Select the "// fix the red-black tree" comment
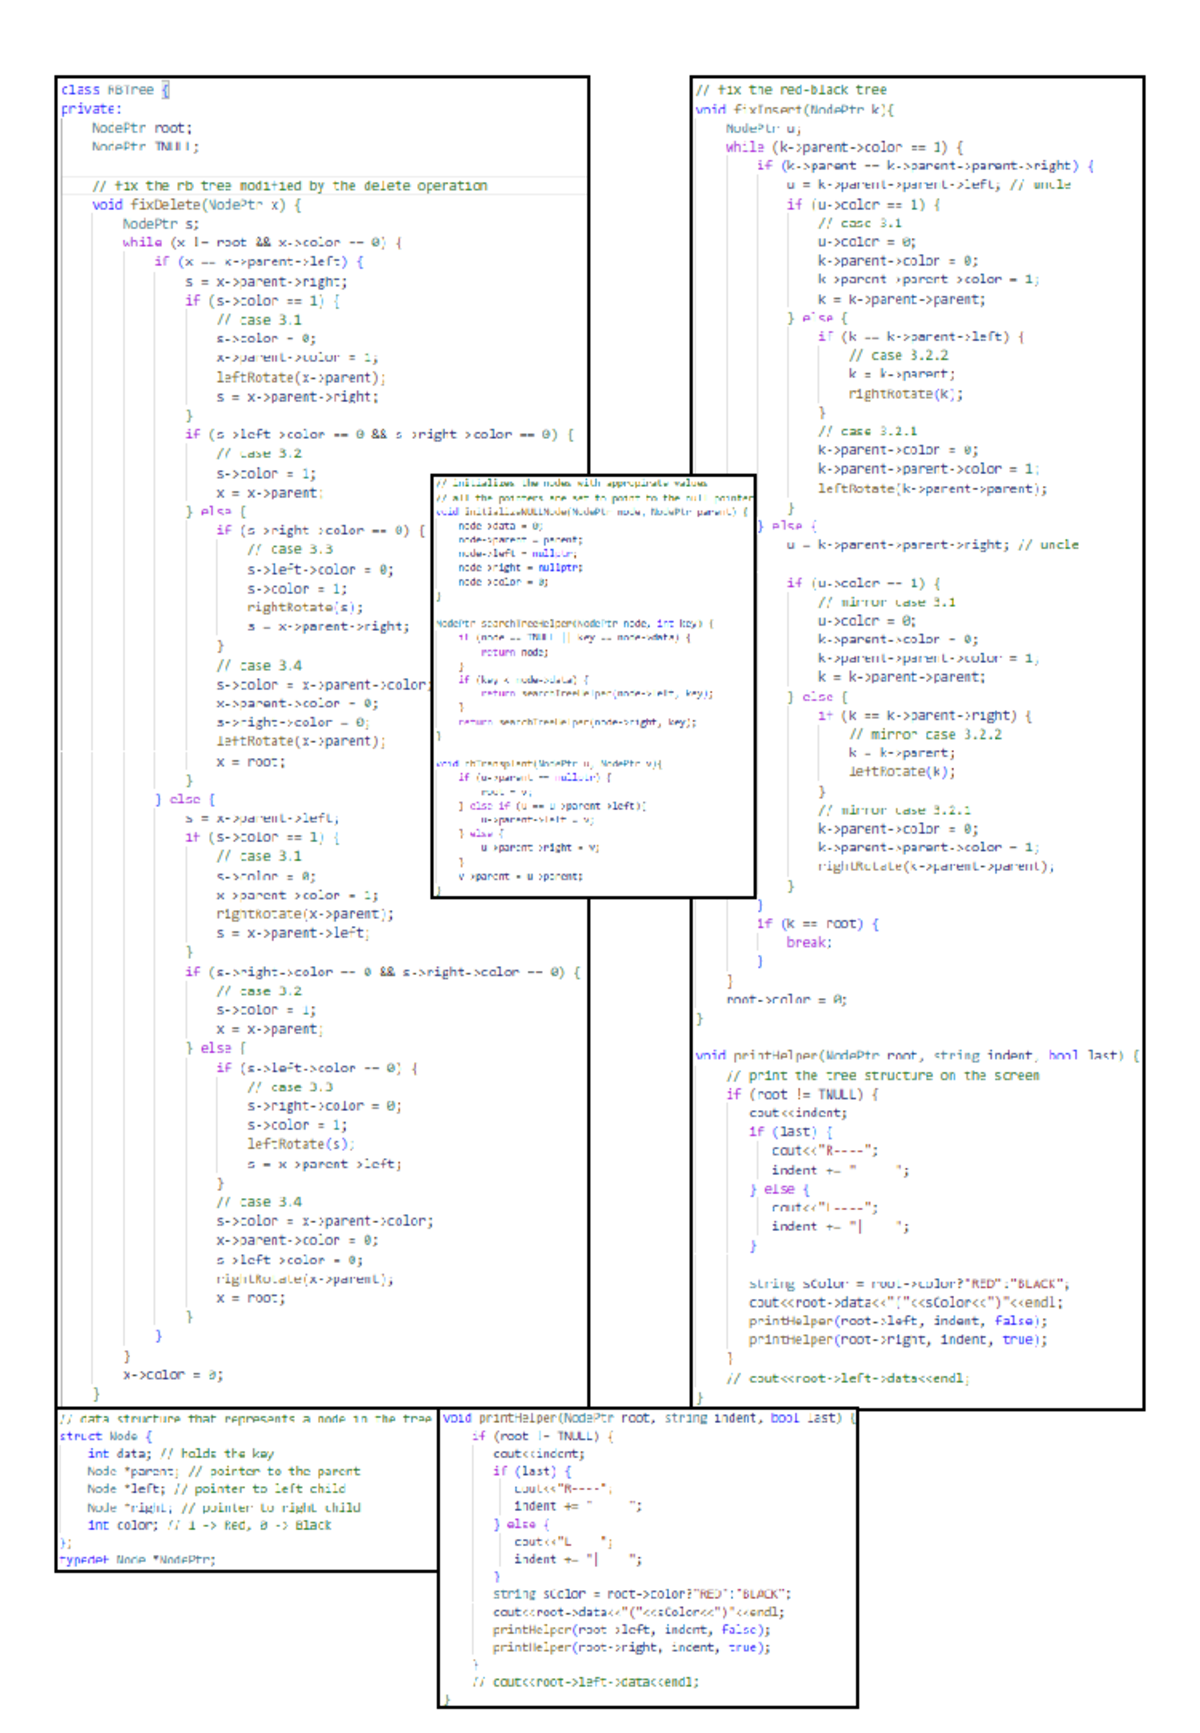The height and width of the screenshot is (1733, 1200). tap(791, 90)
